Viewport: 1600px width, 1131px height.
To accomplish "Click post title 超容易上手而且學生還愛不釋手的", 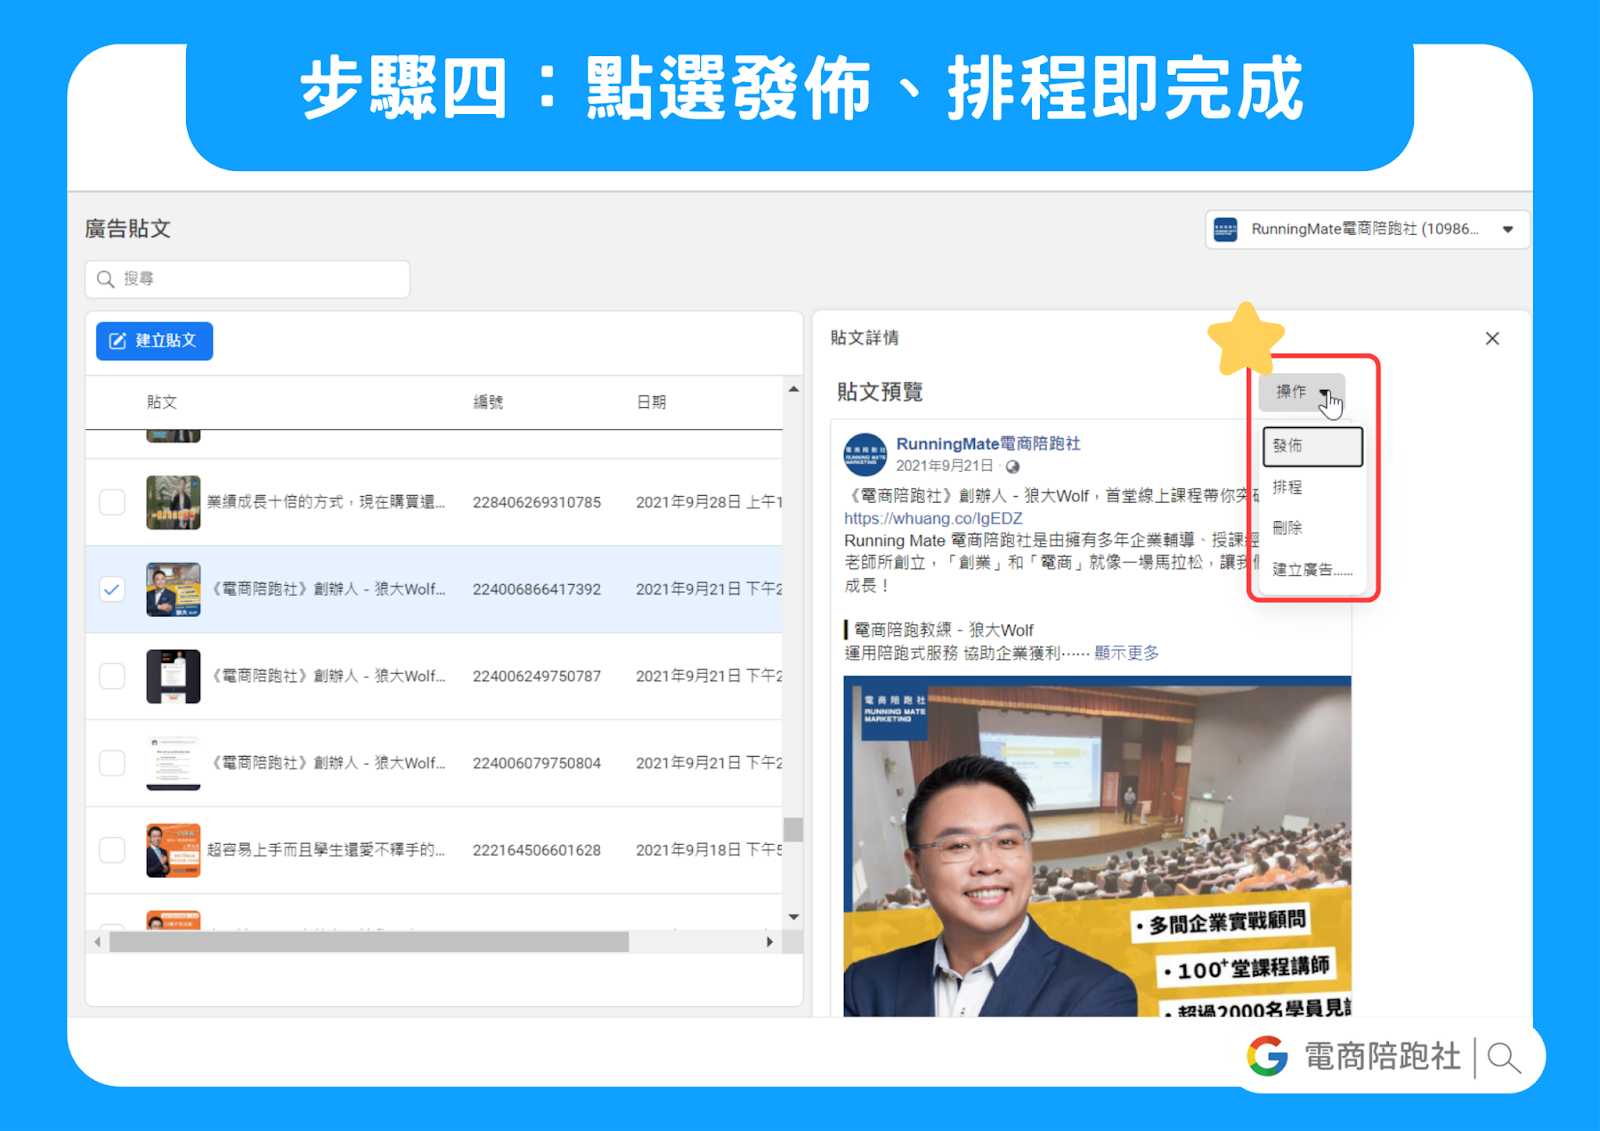I will click(326, 850).
